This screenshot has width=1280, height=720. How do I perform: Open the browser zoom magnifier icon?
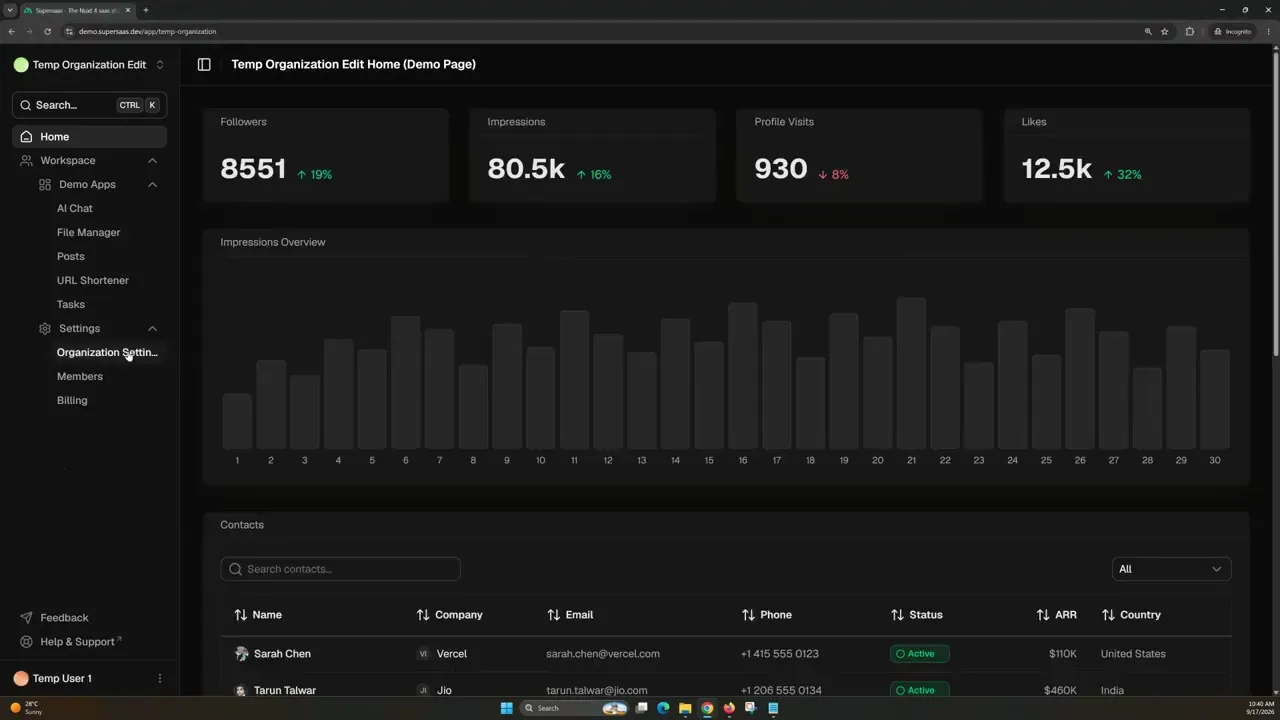[1148, 31]
